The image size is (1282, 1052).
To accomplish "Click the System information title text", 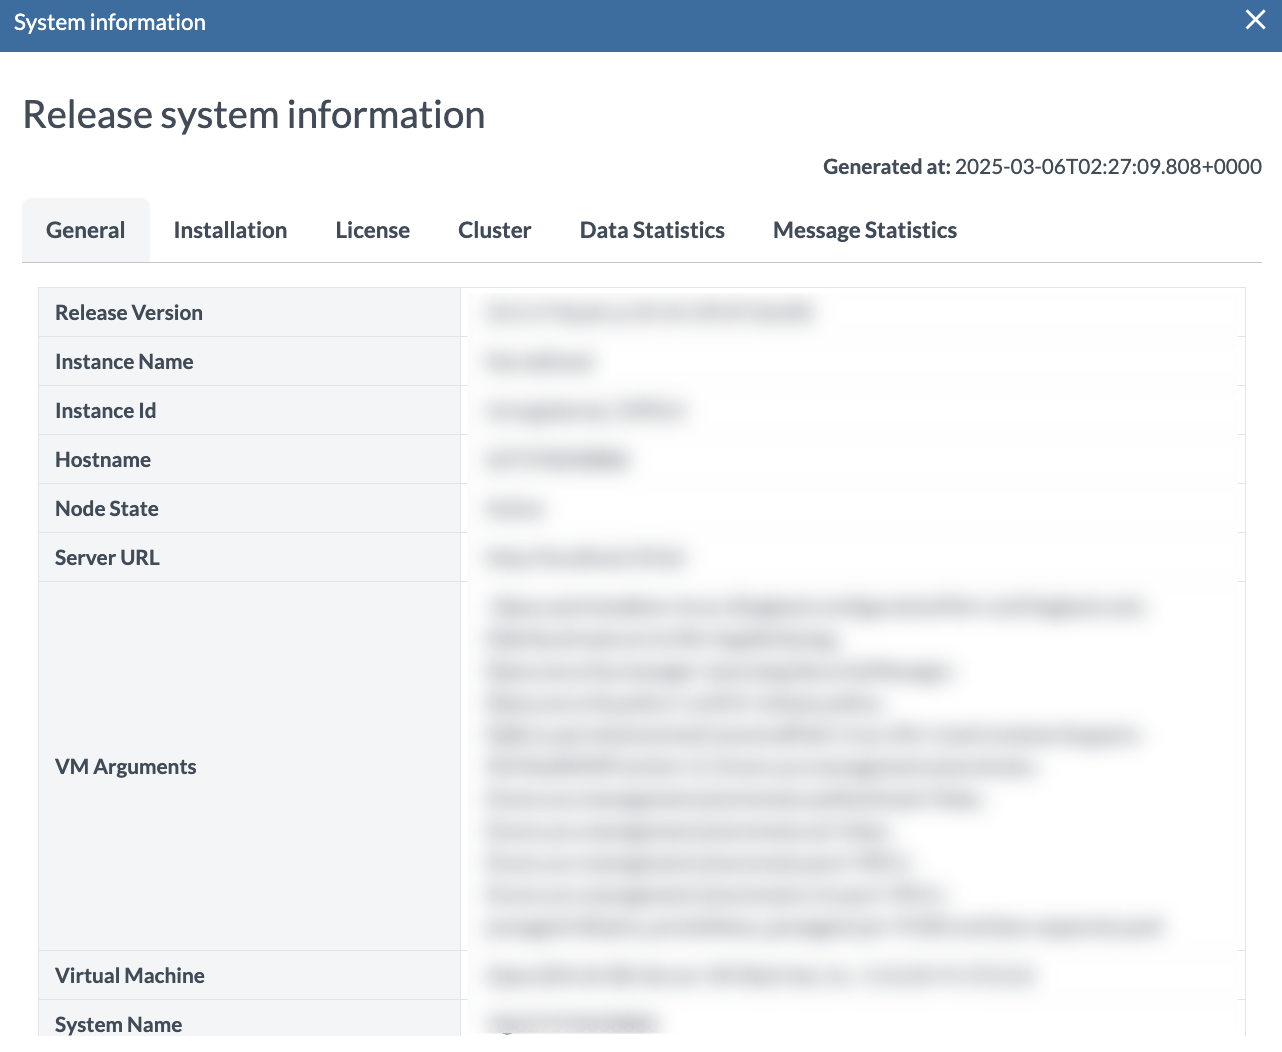I will (110, 22).
